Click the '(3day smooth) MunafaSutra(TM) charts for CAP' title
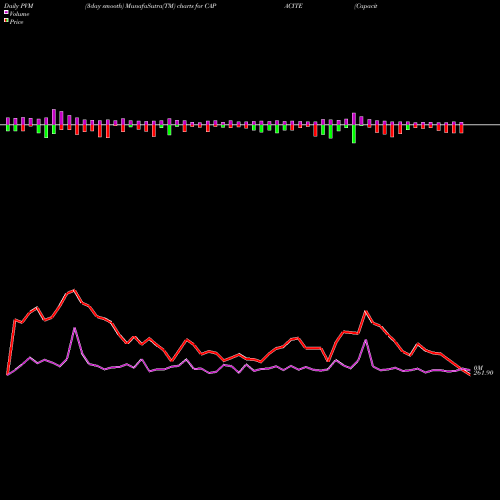This screenshot has width=500, height=500. (x=150, y=6)
